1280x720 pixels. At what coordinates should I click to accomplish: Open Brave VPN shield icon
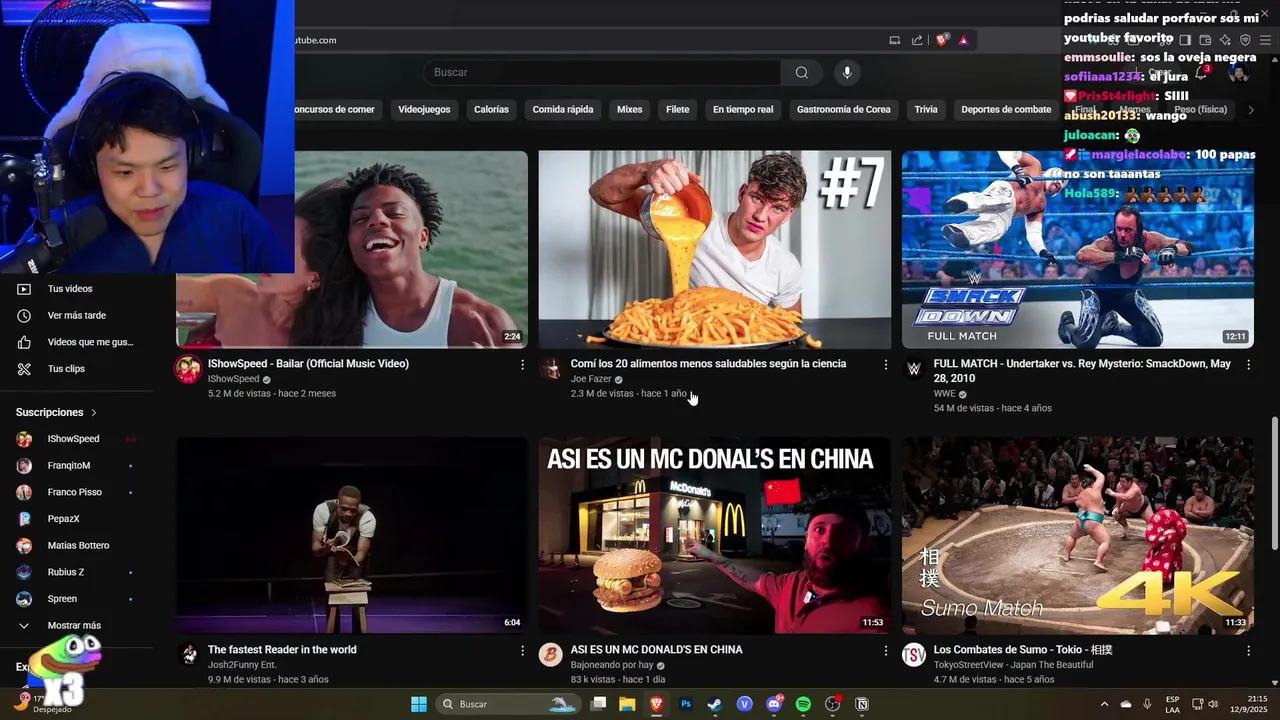click(x=1245, y=40)
